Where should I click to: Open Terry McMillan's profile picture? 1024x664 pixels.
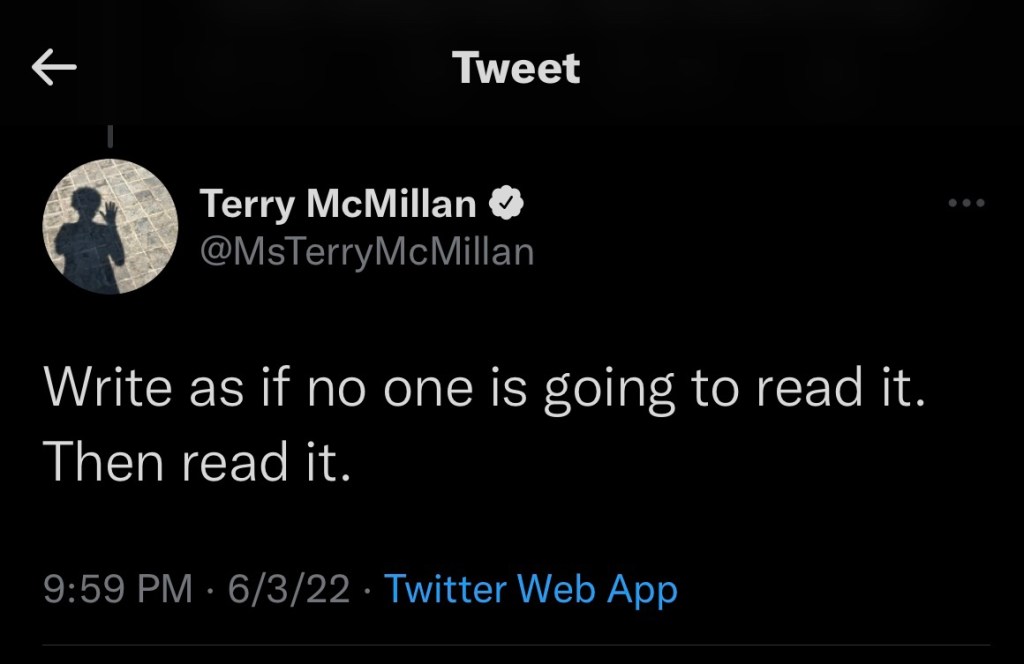110,226
